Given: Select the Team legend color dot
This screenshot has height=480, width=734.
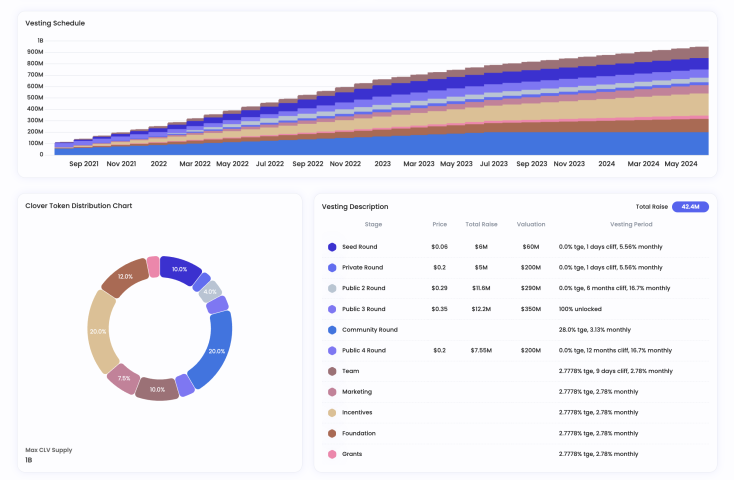Looking at the screenshot, I should [332, 371].
